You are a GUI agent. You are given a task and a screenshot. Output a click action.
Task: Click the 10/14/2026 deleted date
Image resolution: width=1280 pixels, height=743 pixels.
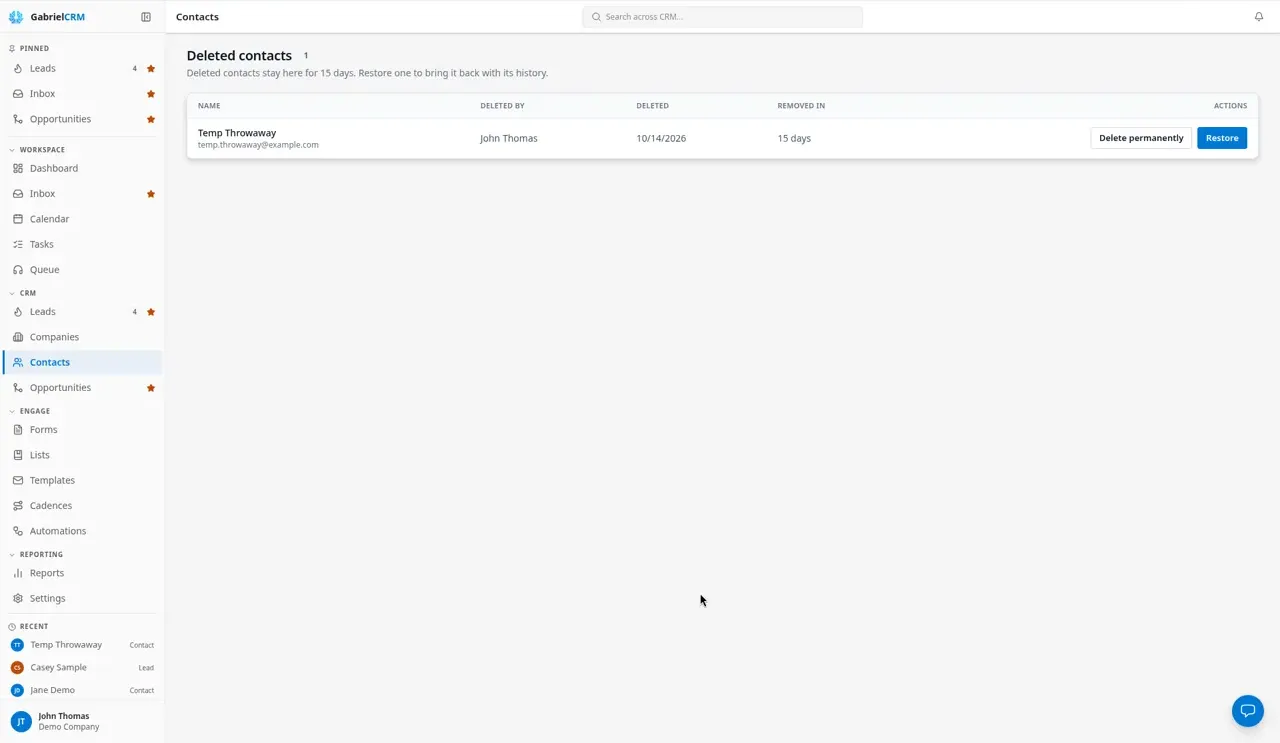661,138
